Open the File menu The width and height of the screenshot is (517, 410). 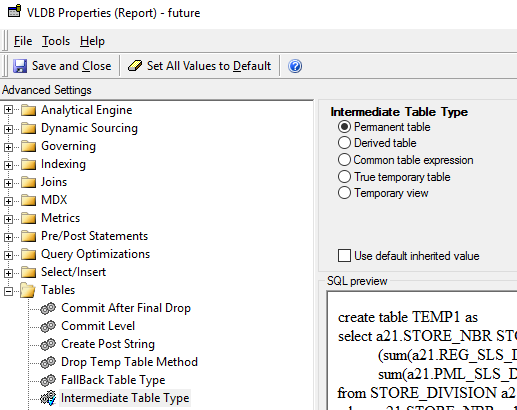click(x=23, y=41)
